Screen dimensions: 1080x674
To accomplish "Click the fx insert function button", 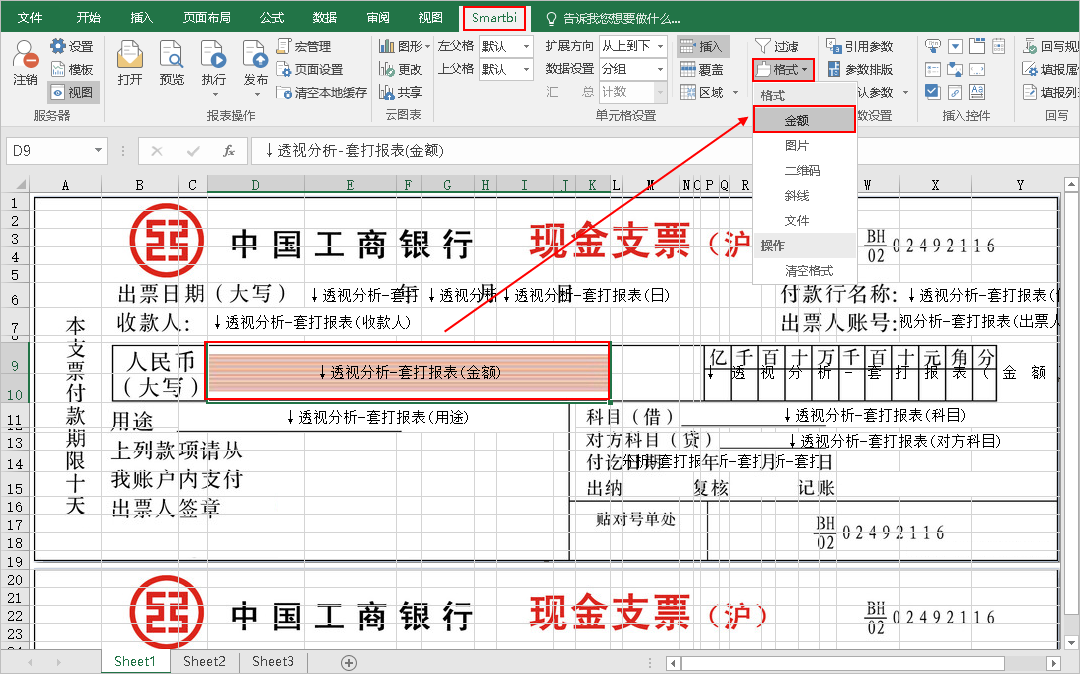I will pyautogui.click(x=229, y=151).
